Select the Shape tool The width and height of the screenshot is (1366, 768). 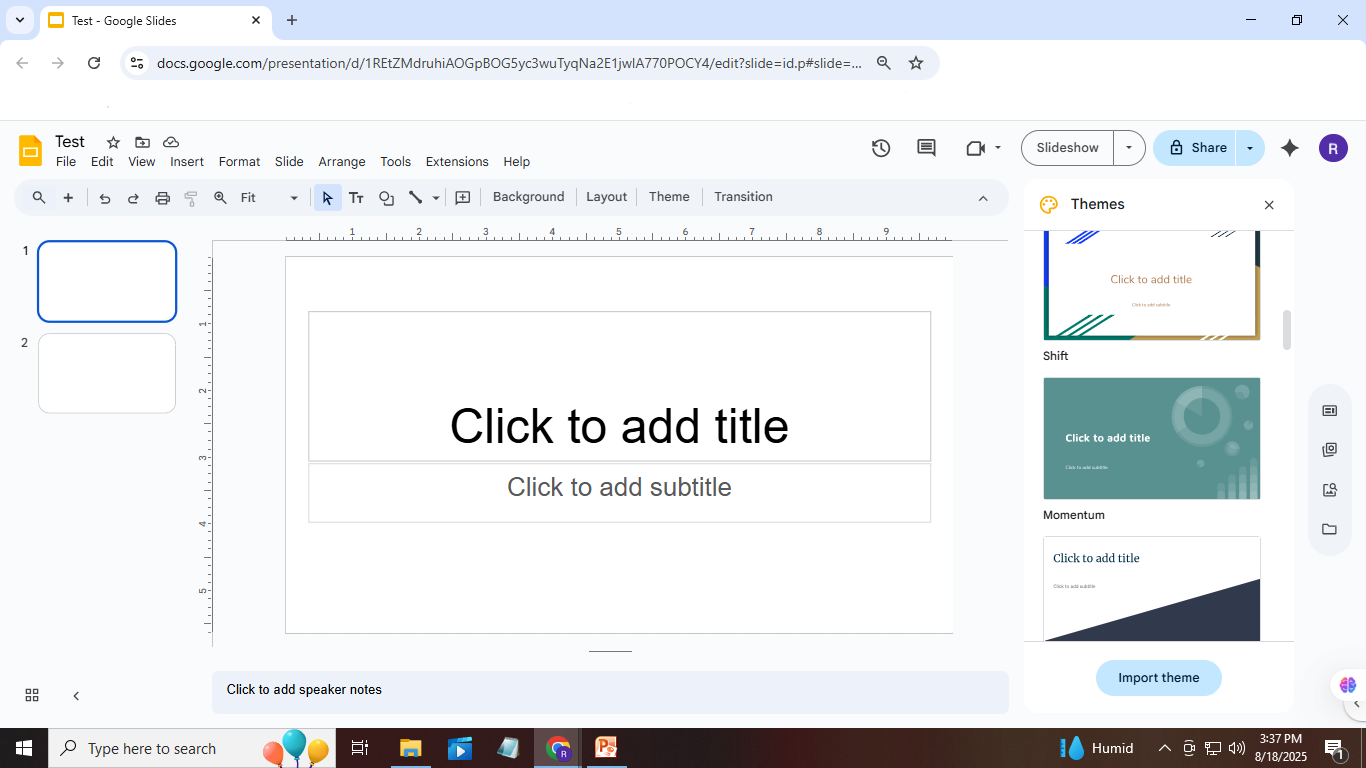pyautogui.click(x=386, y=198)
